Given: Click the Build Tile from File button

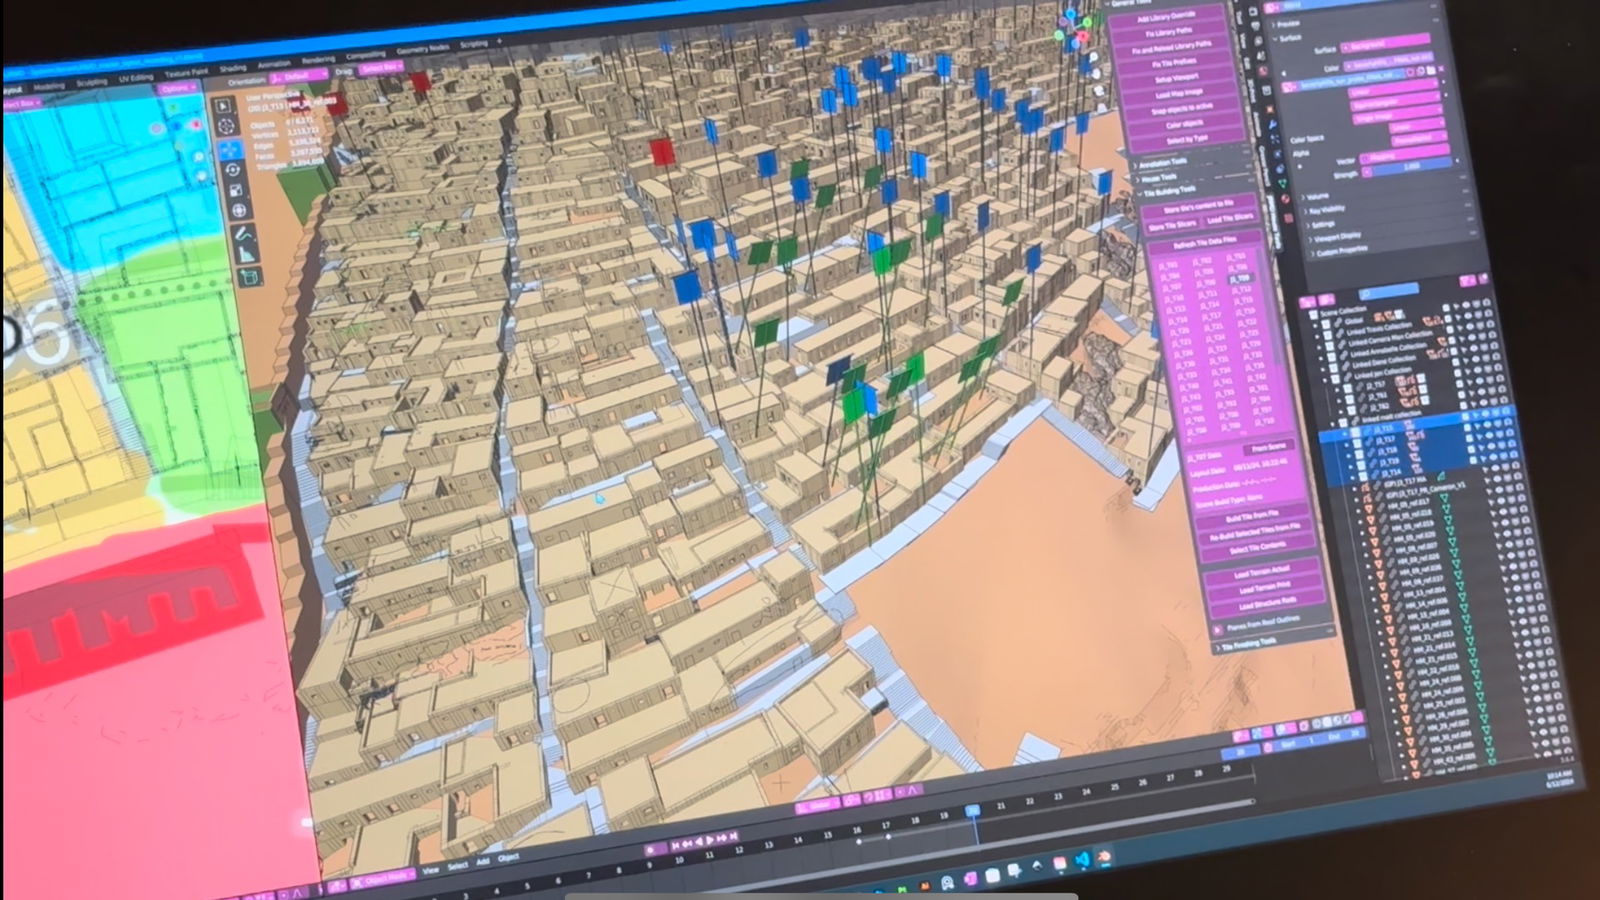Looking at the screenshot, I should click(x=1252, y=516).
